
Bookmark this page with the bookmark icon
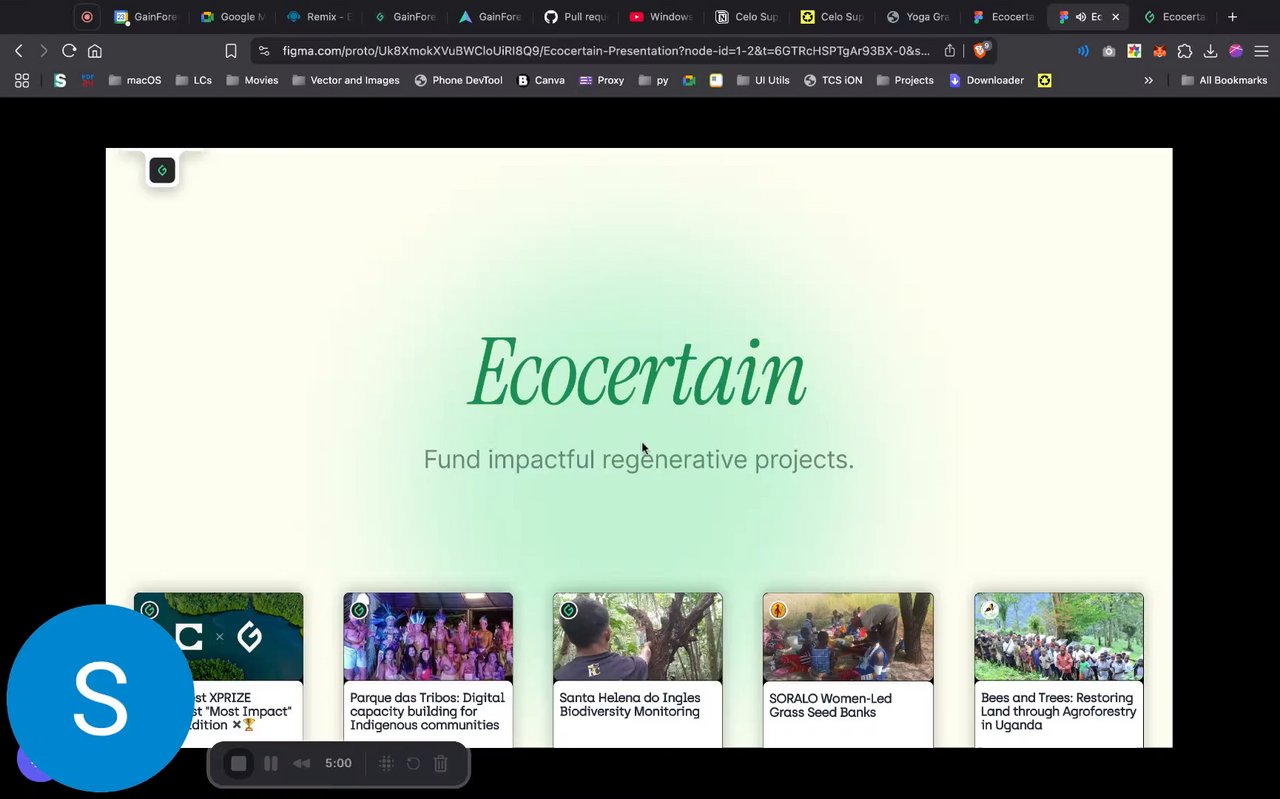231,51
